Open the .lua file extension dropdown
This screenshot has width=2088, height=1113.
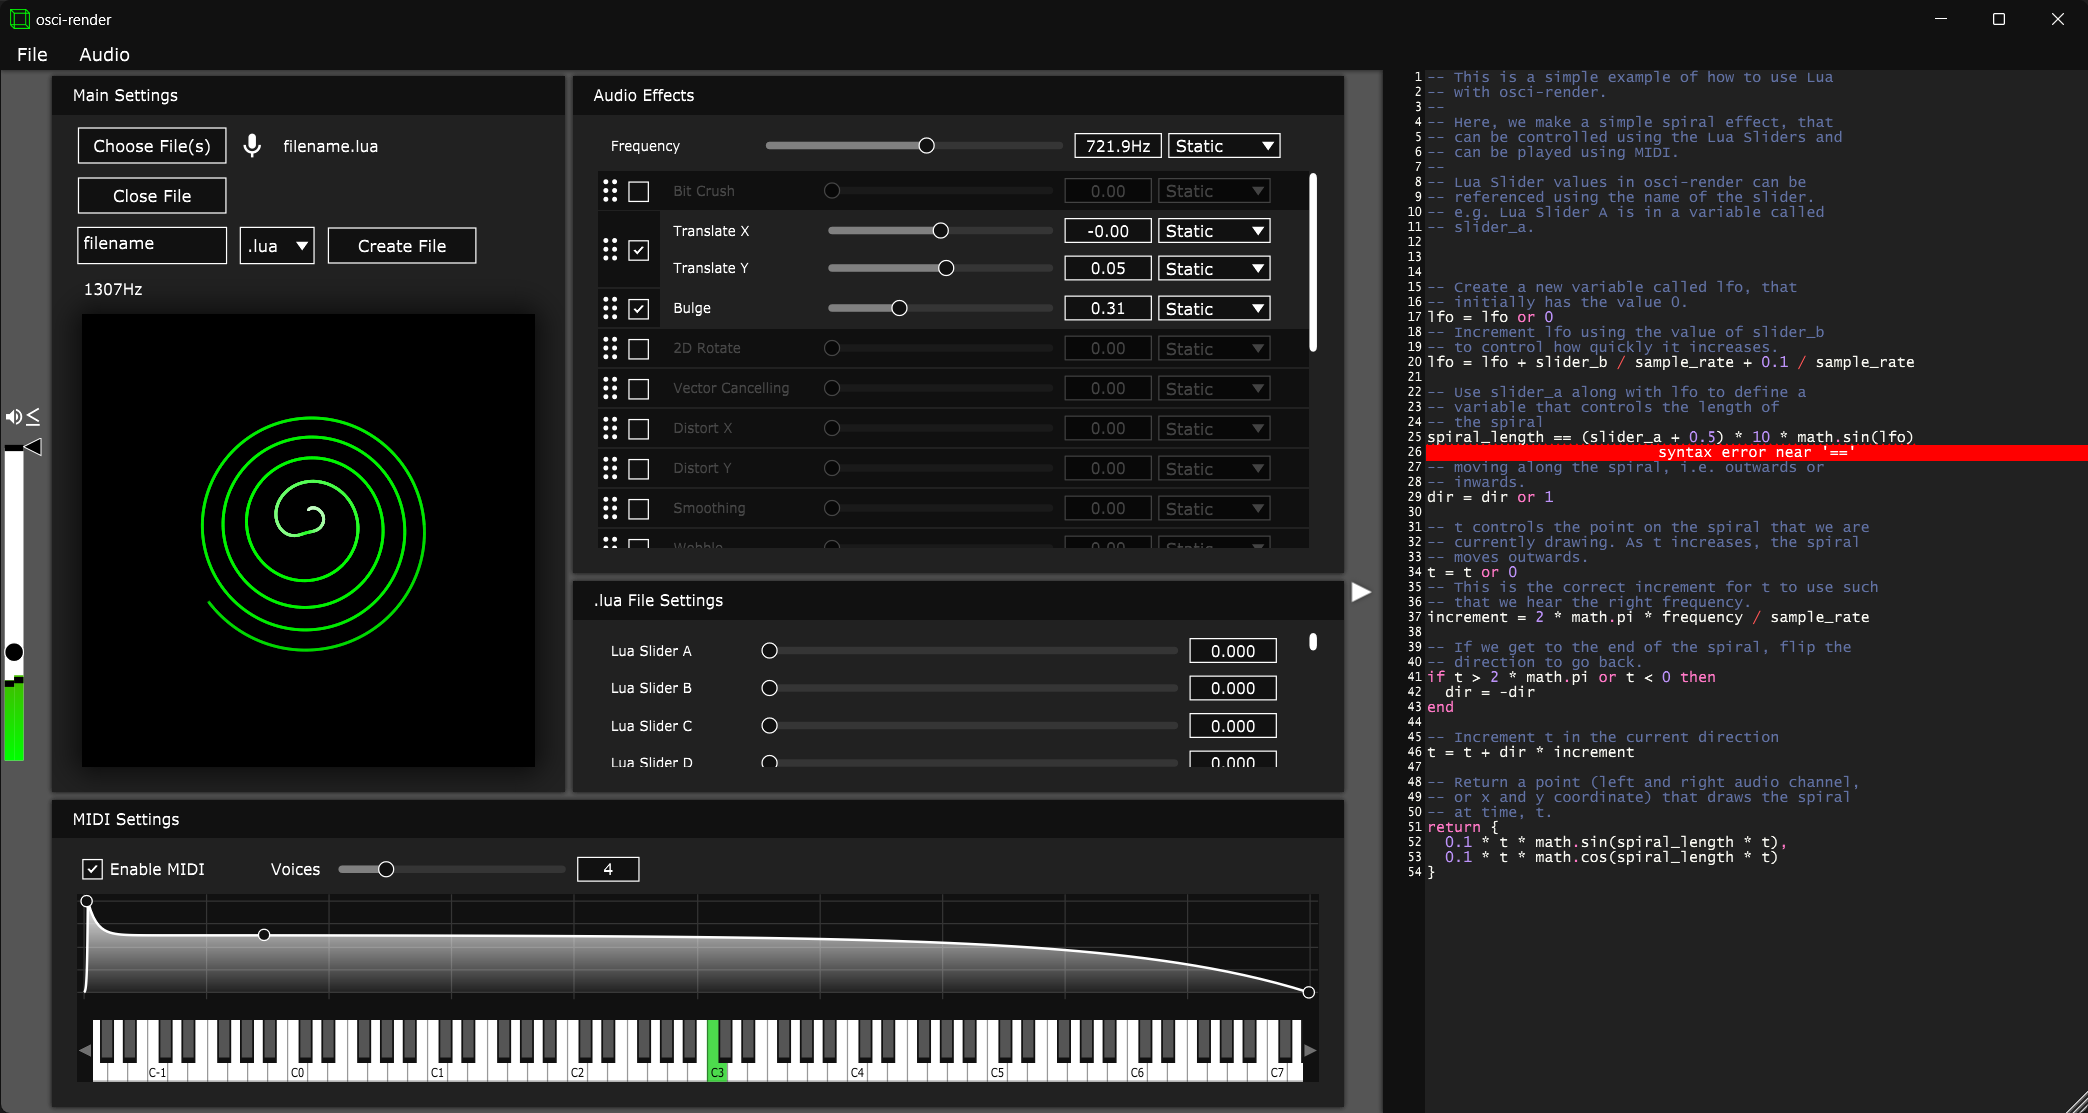coord(277,246)
